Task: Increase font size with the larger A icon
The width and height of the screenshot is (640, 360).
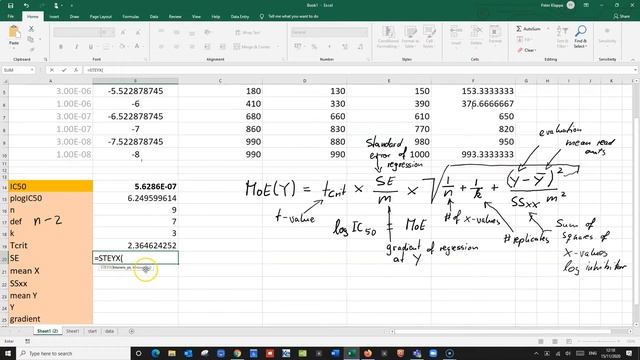Action: tap(123, 32)
